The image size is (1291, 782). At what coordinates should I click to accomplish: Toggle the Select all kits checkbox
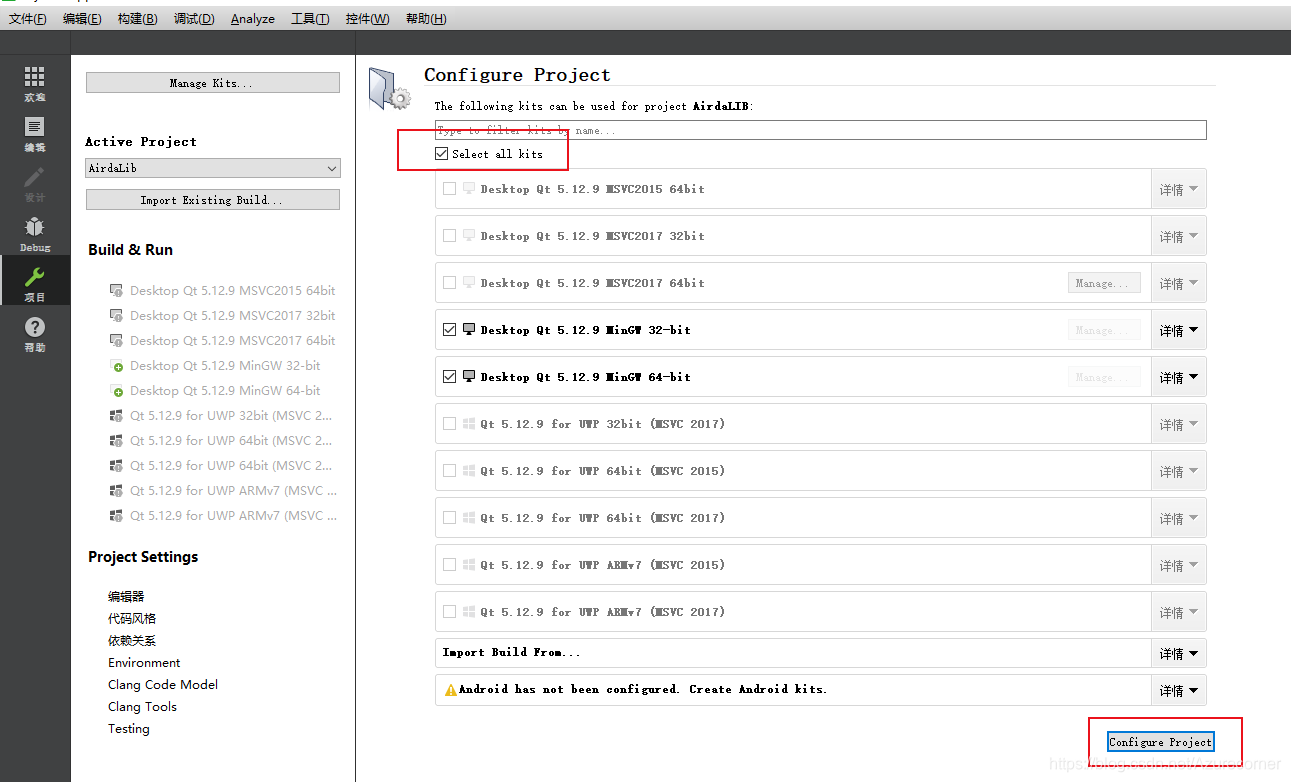(x=441, y=153)
